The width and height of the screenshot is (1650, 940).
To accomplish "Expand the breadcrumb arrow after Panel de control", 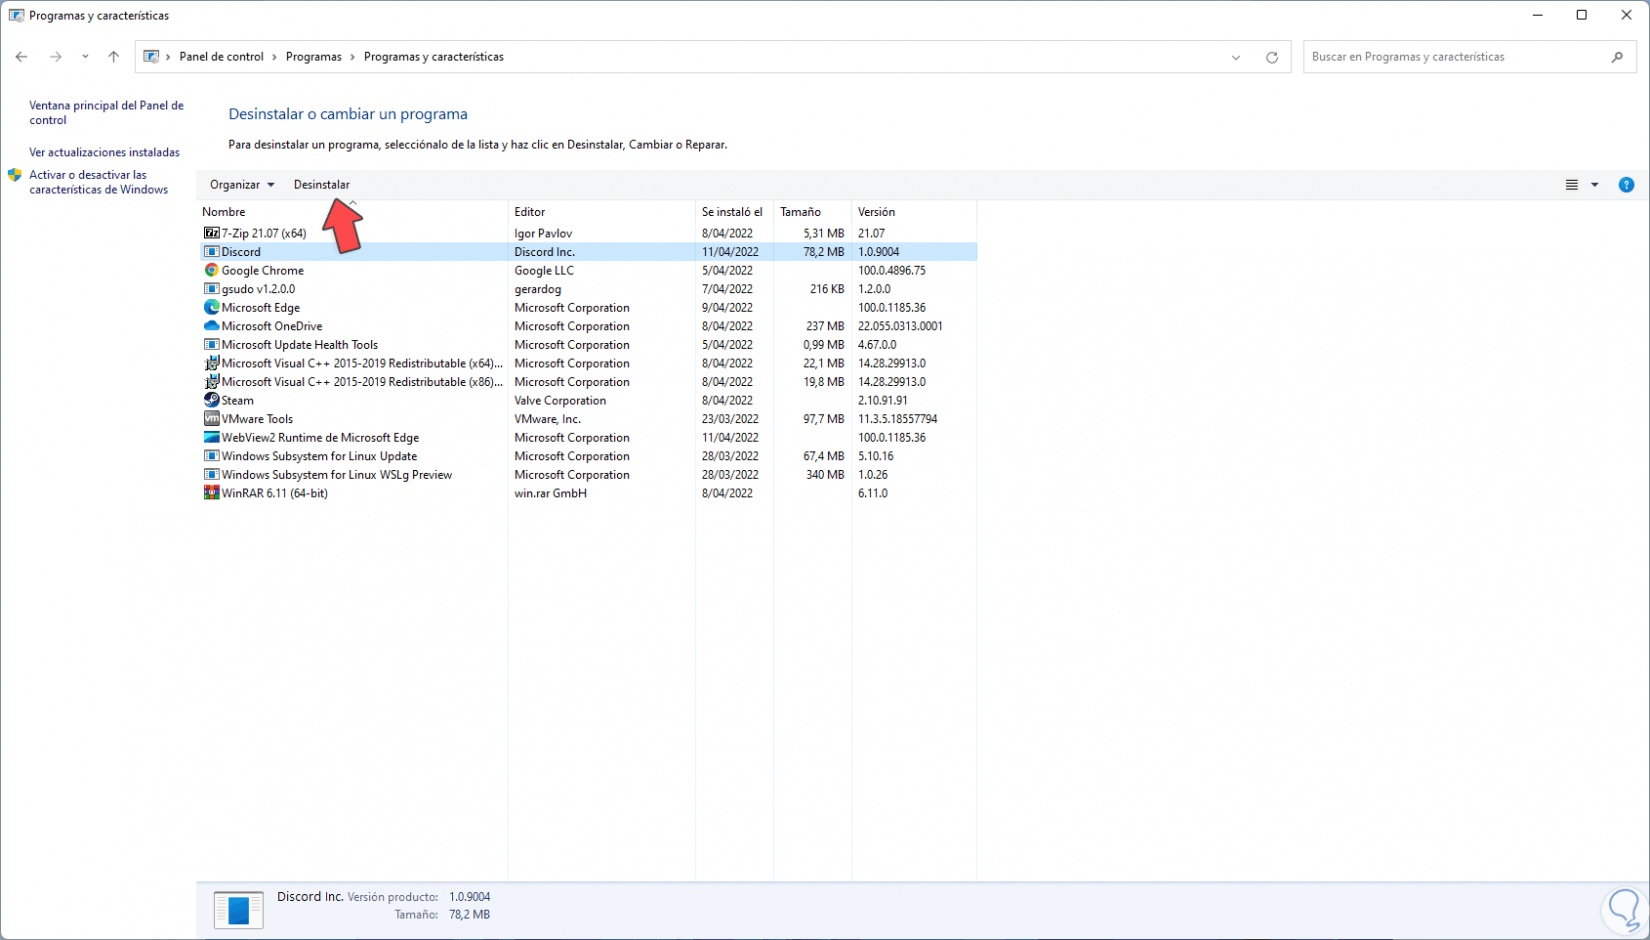I will click(x=275, y=57).
